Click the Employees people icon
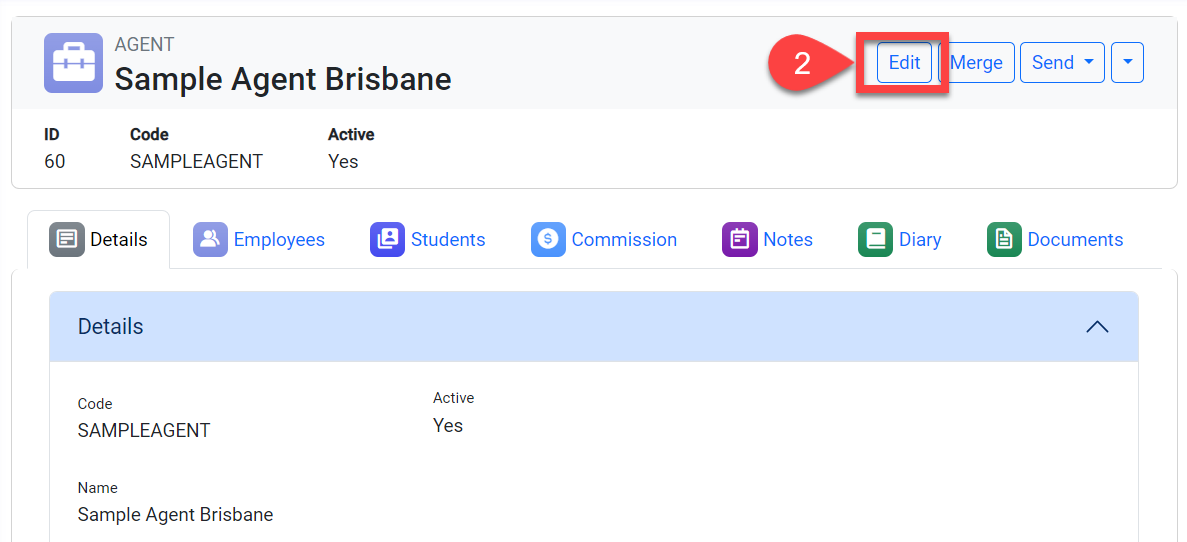The width and height of the screenshot is (1187, 542). click(210, 239)
